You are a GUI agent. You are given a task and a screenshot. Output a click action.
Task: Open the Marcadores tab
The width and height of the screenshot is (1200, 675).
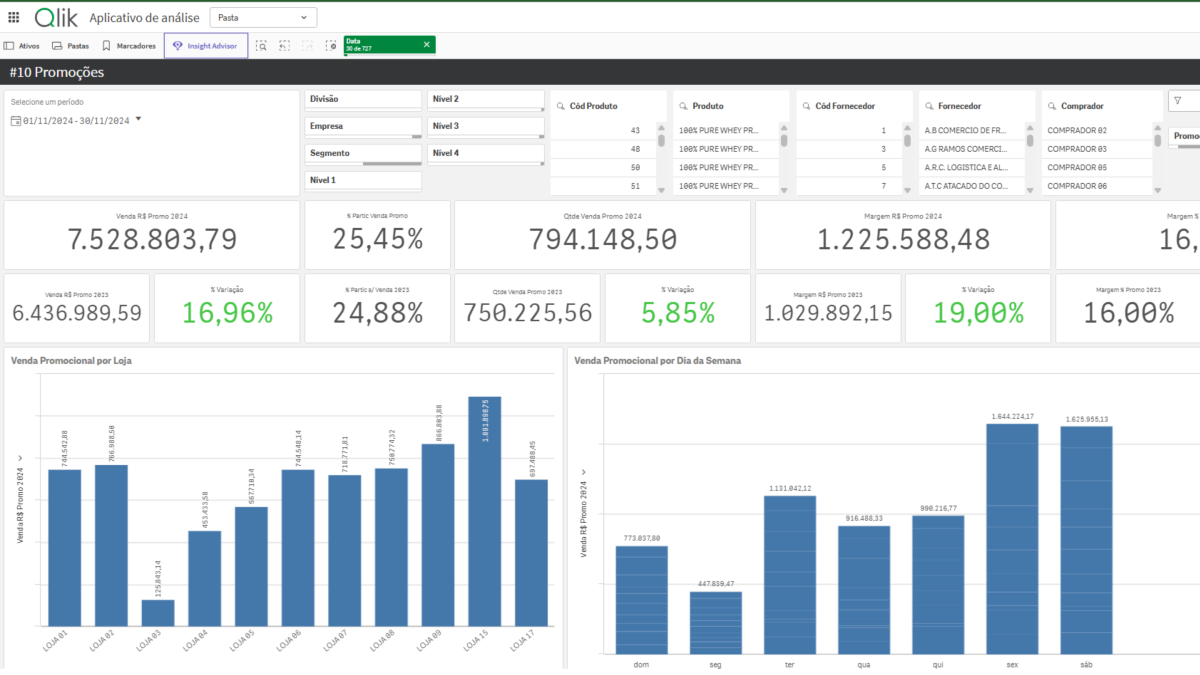tap(128, 45)
